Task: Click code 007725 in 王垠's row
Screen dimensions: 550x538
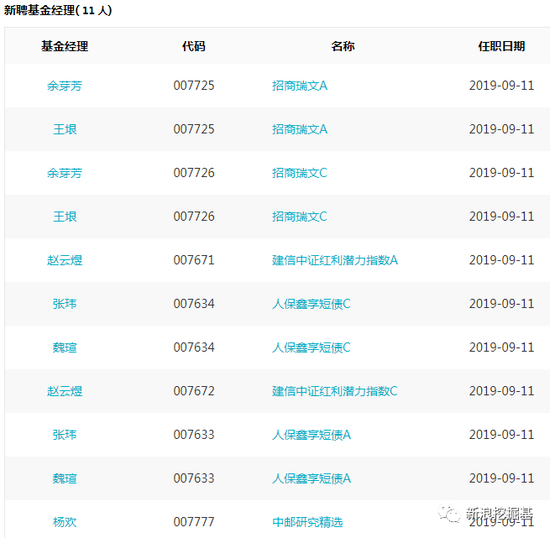Action: coord(194,129)
